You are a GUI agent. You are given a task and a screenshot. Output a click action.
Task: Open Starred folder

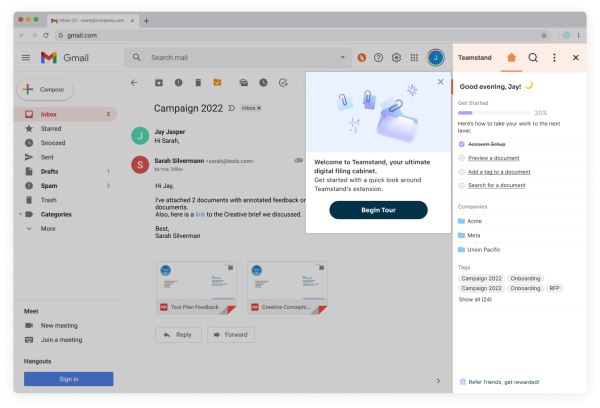coord(65,129)
